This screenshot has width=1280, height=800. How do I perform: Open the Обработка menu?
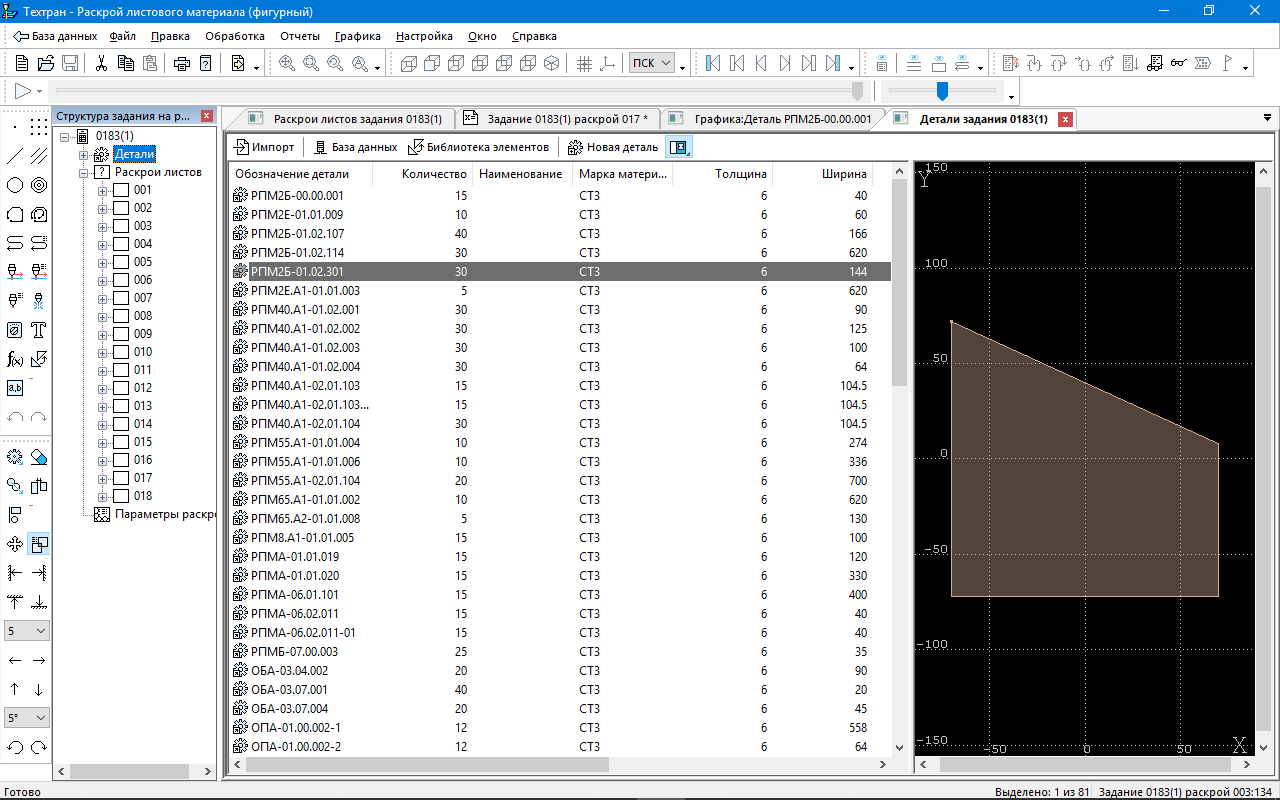click(234, 36)
